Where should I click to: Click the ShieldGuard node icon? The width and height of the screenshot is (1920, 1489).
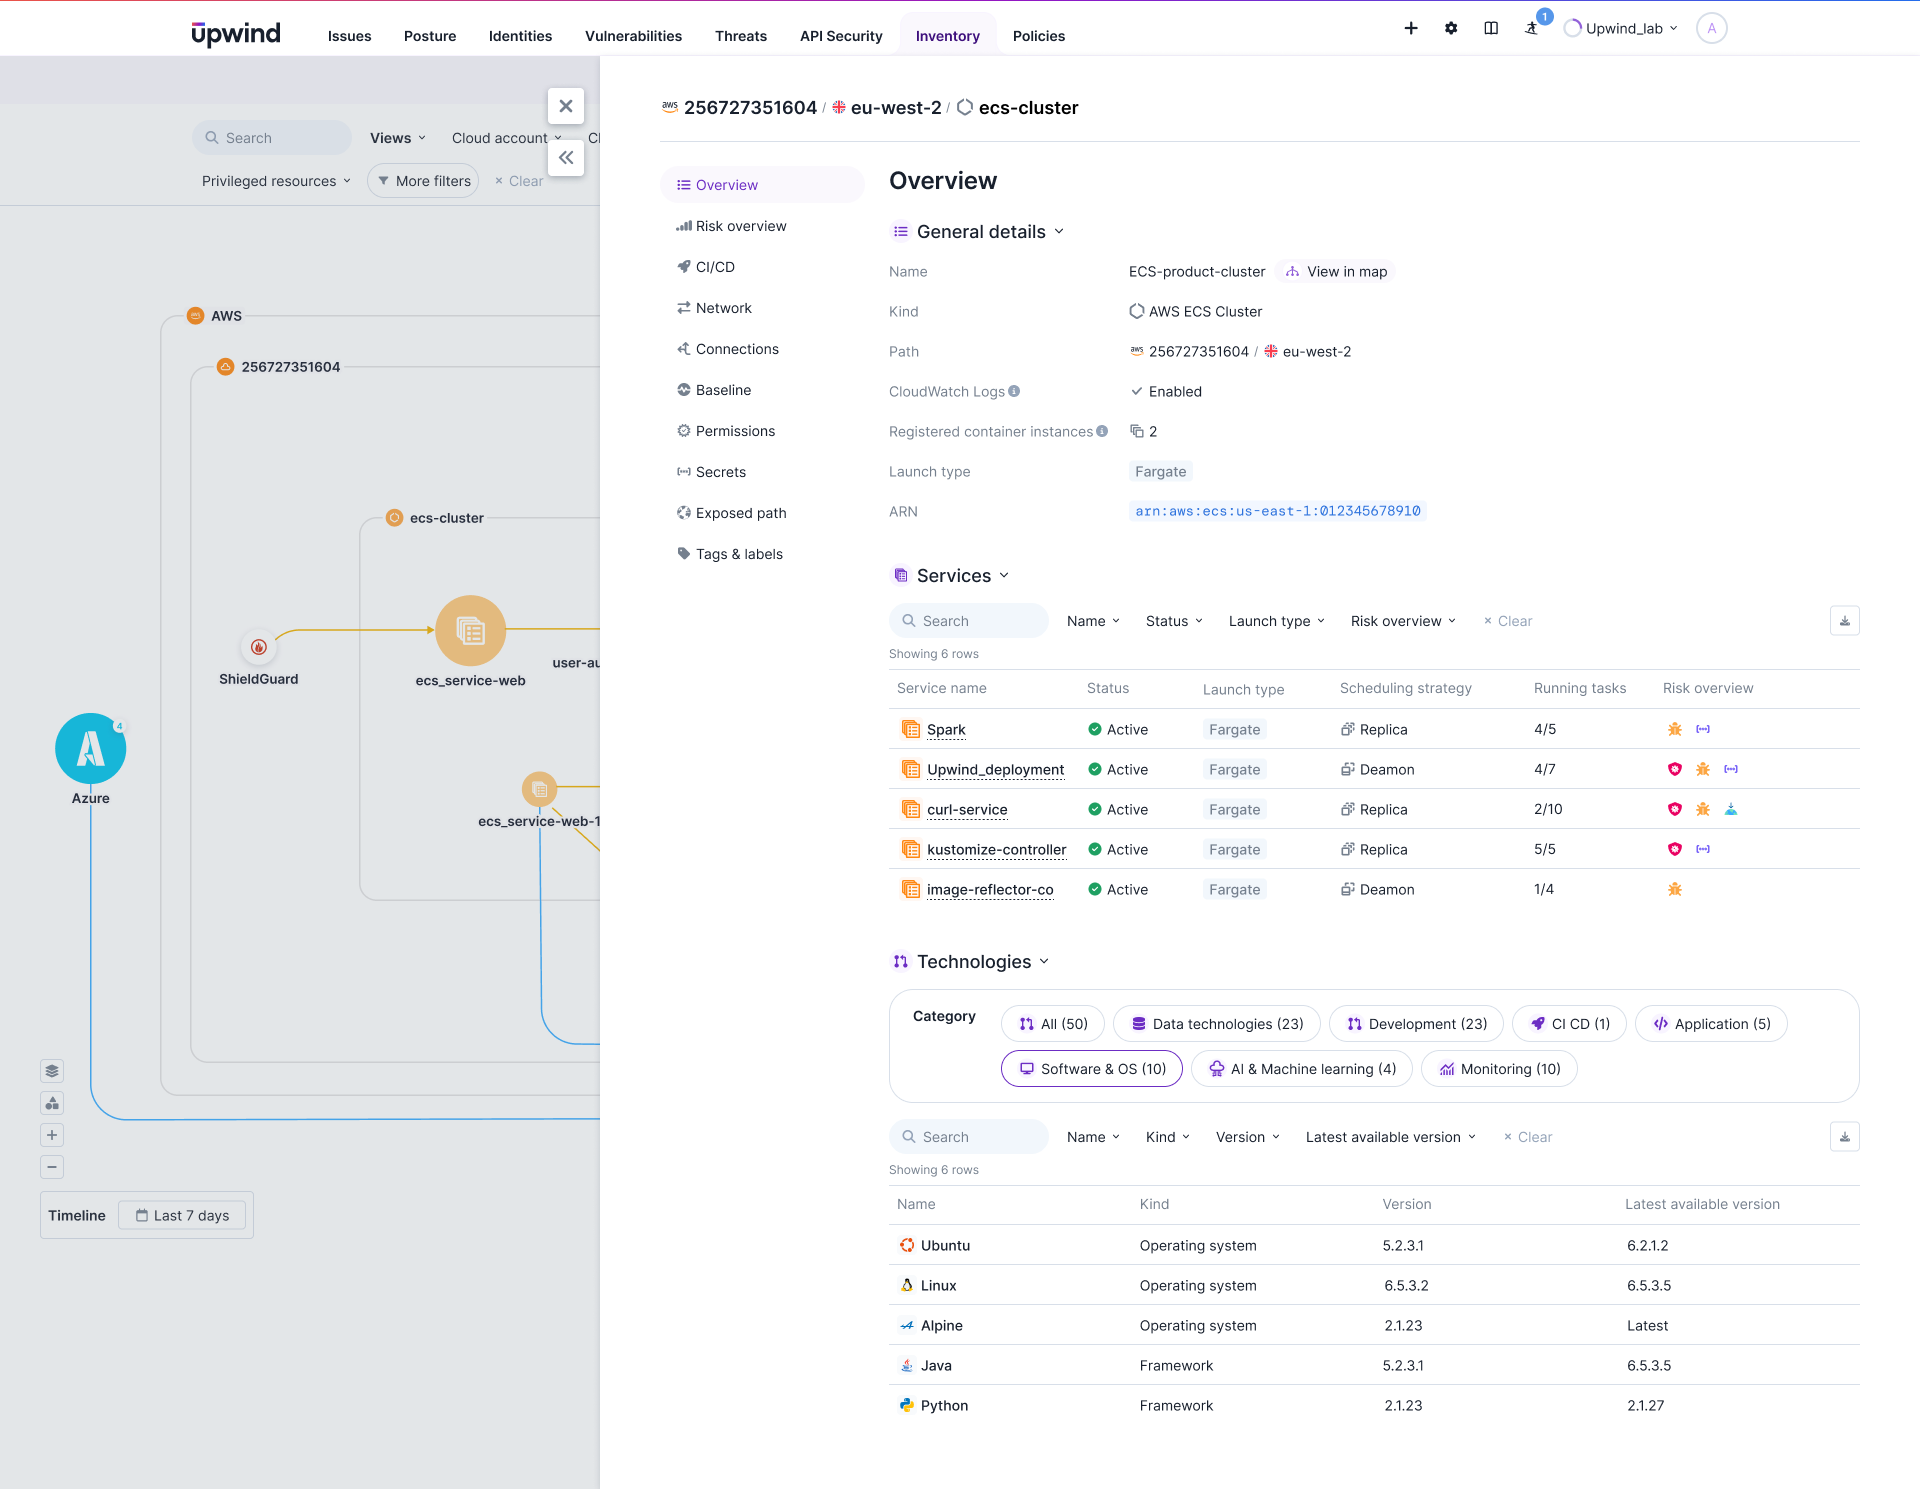(258, 647)
